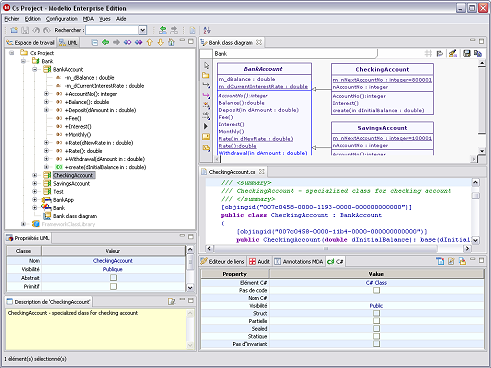Viewport: 491px width, 368px height.
Task: Click the diagram copy image icon
Action: click(x=478, y=53)
